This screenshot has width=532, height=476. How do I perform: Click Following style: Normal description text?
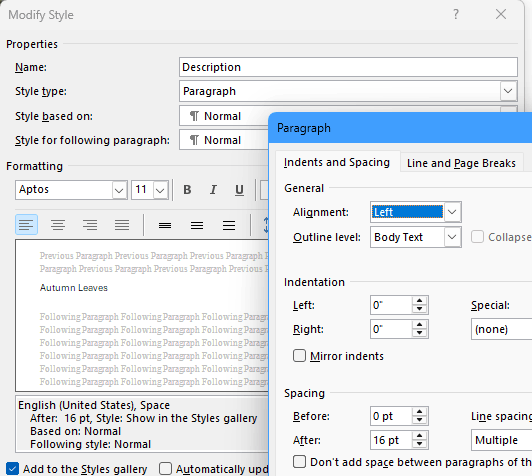90,444
